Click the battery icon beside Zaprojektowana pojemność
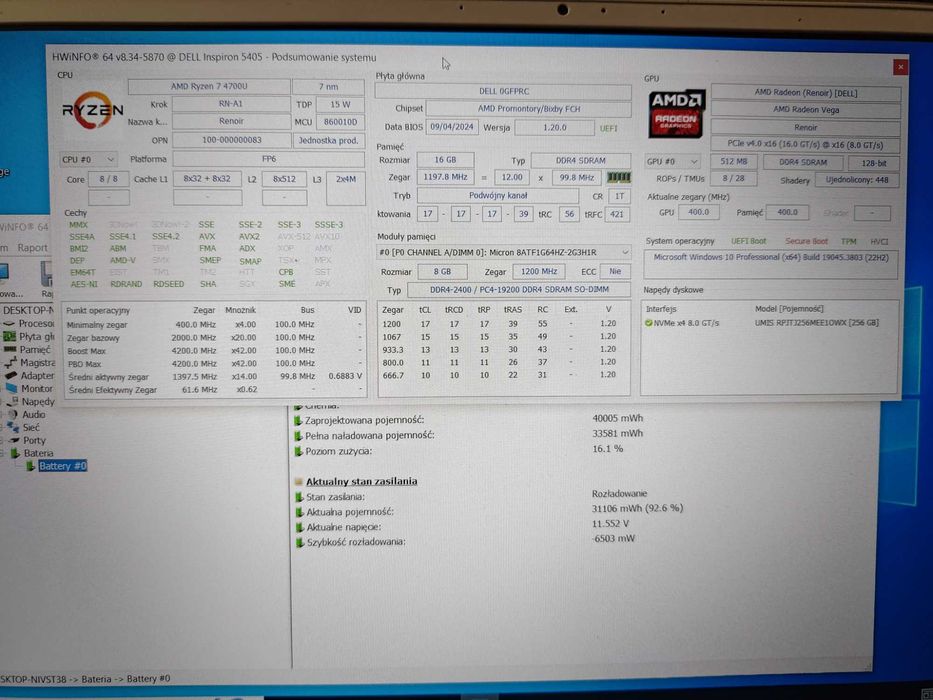The height and width of the screenshot is (700, 933). pyautogui.click(x=298, y=420)
